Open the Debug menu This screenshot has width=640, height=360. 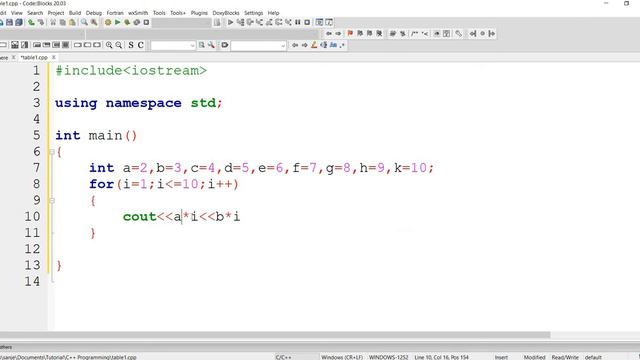pyautogui.click(x=94, y=13)
